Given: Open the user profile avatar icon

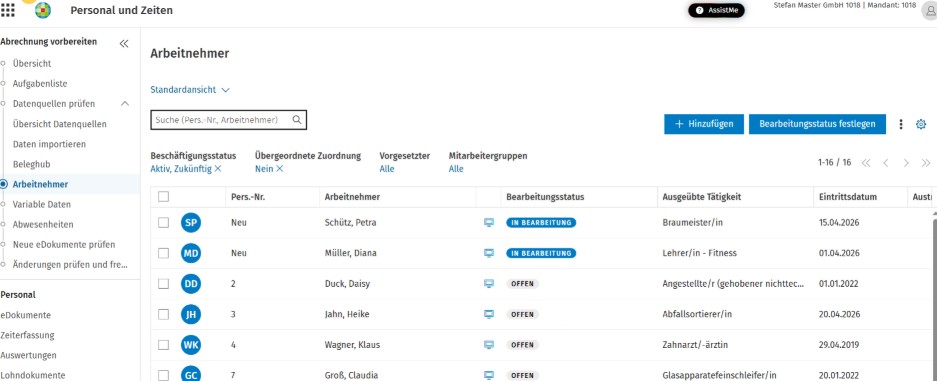Looking at the screenshot, I should point(930,11).
